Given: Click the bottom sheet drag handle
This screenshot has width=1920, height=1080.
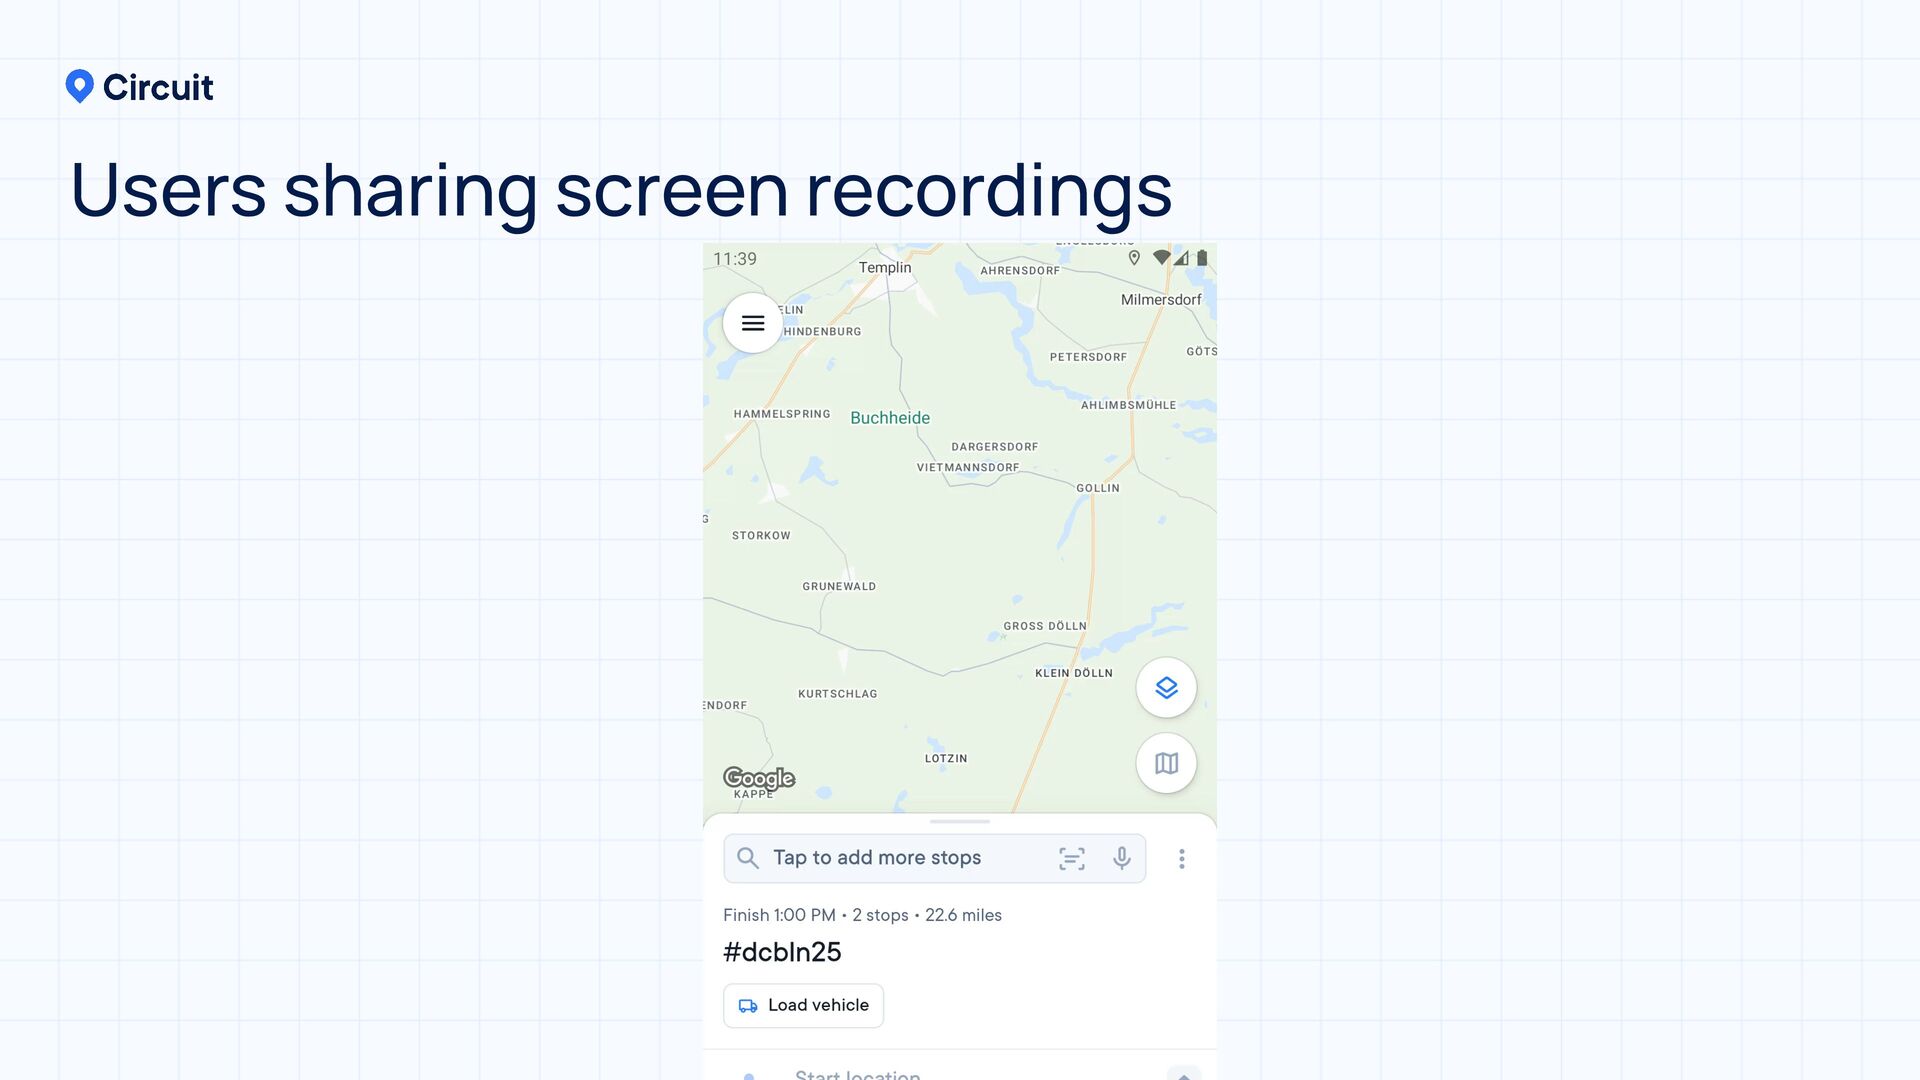Looking at the screenshot, I should 959,822.
